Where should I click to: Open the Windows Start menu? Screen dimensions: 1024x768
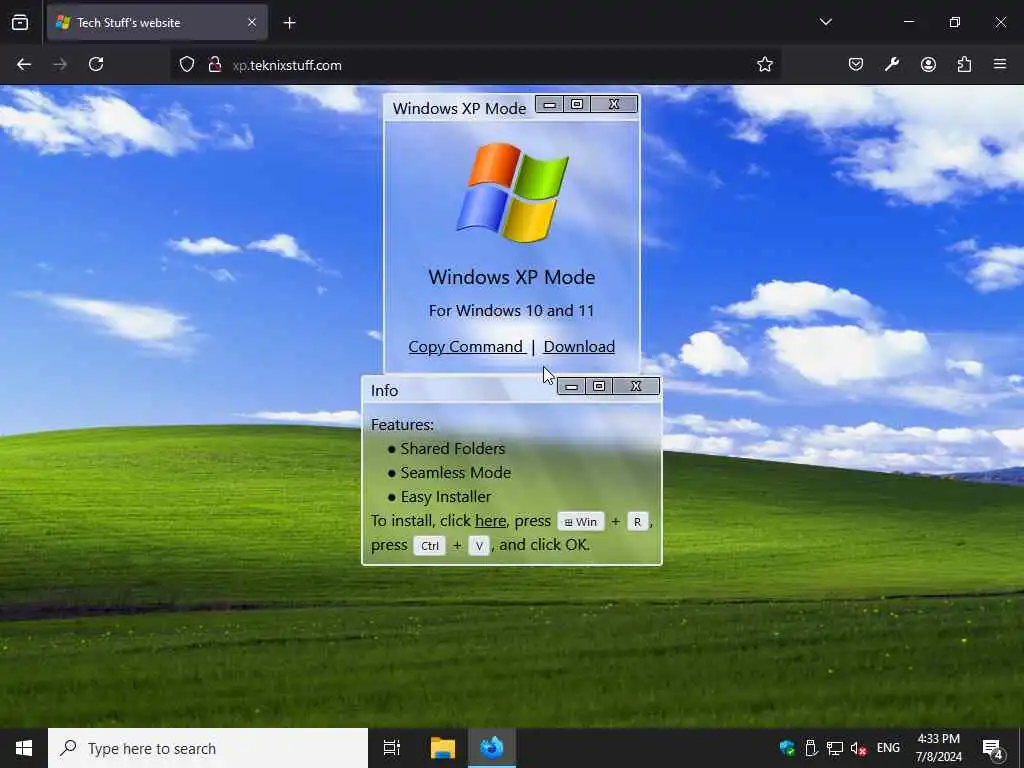24,748
